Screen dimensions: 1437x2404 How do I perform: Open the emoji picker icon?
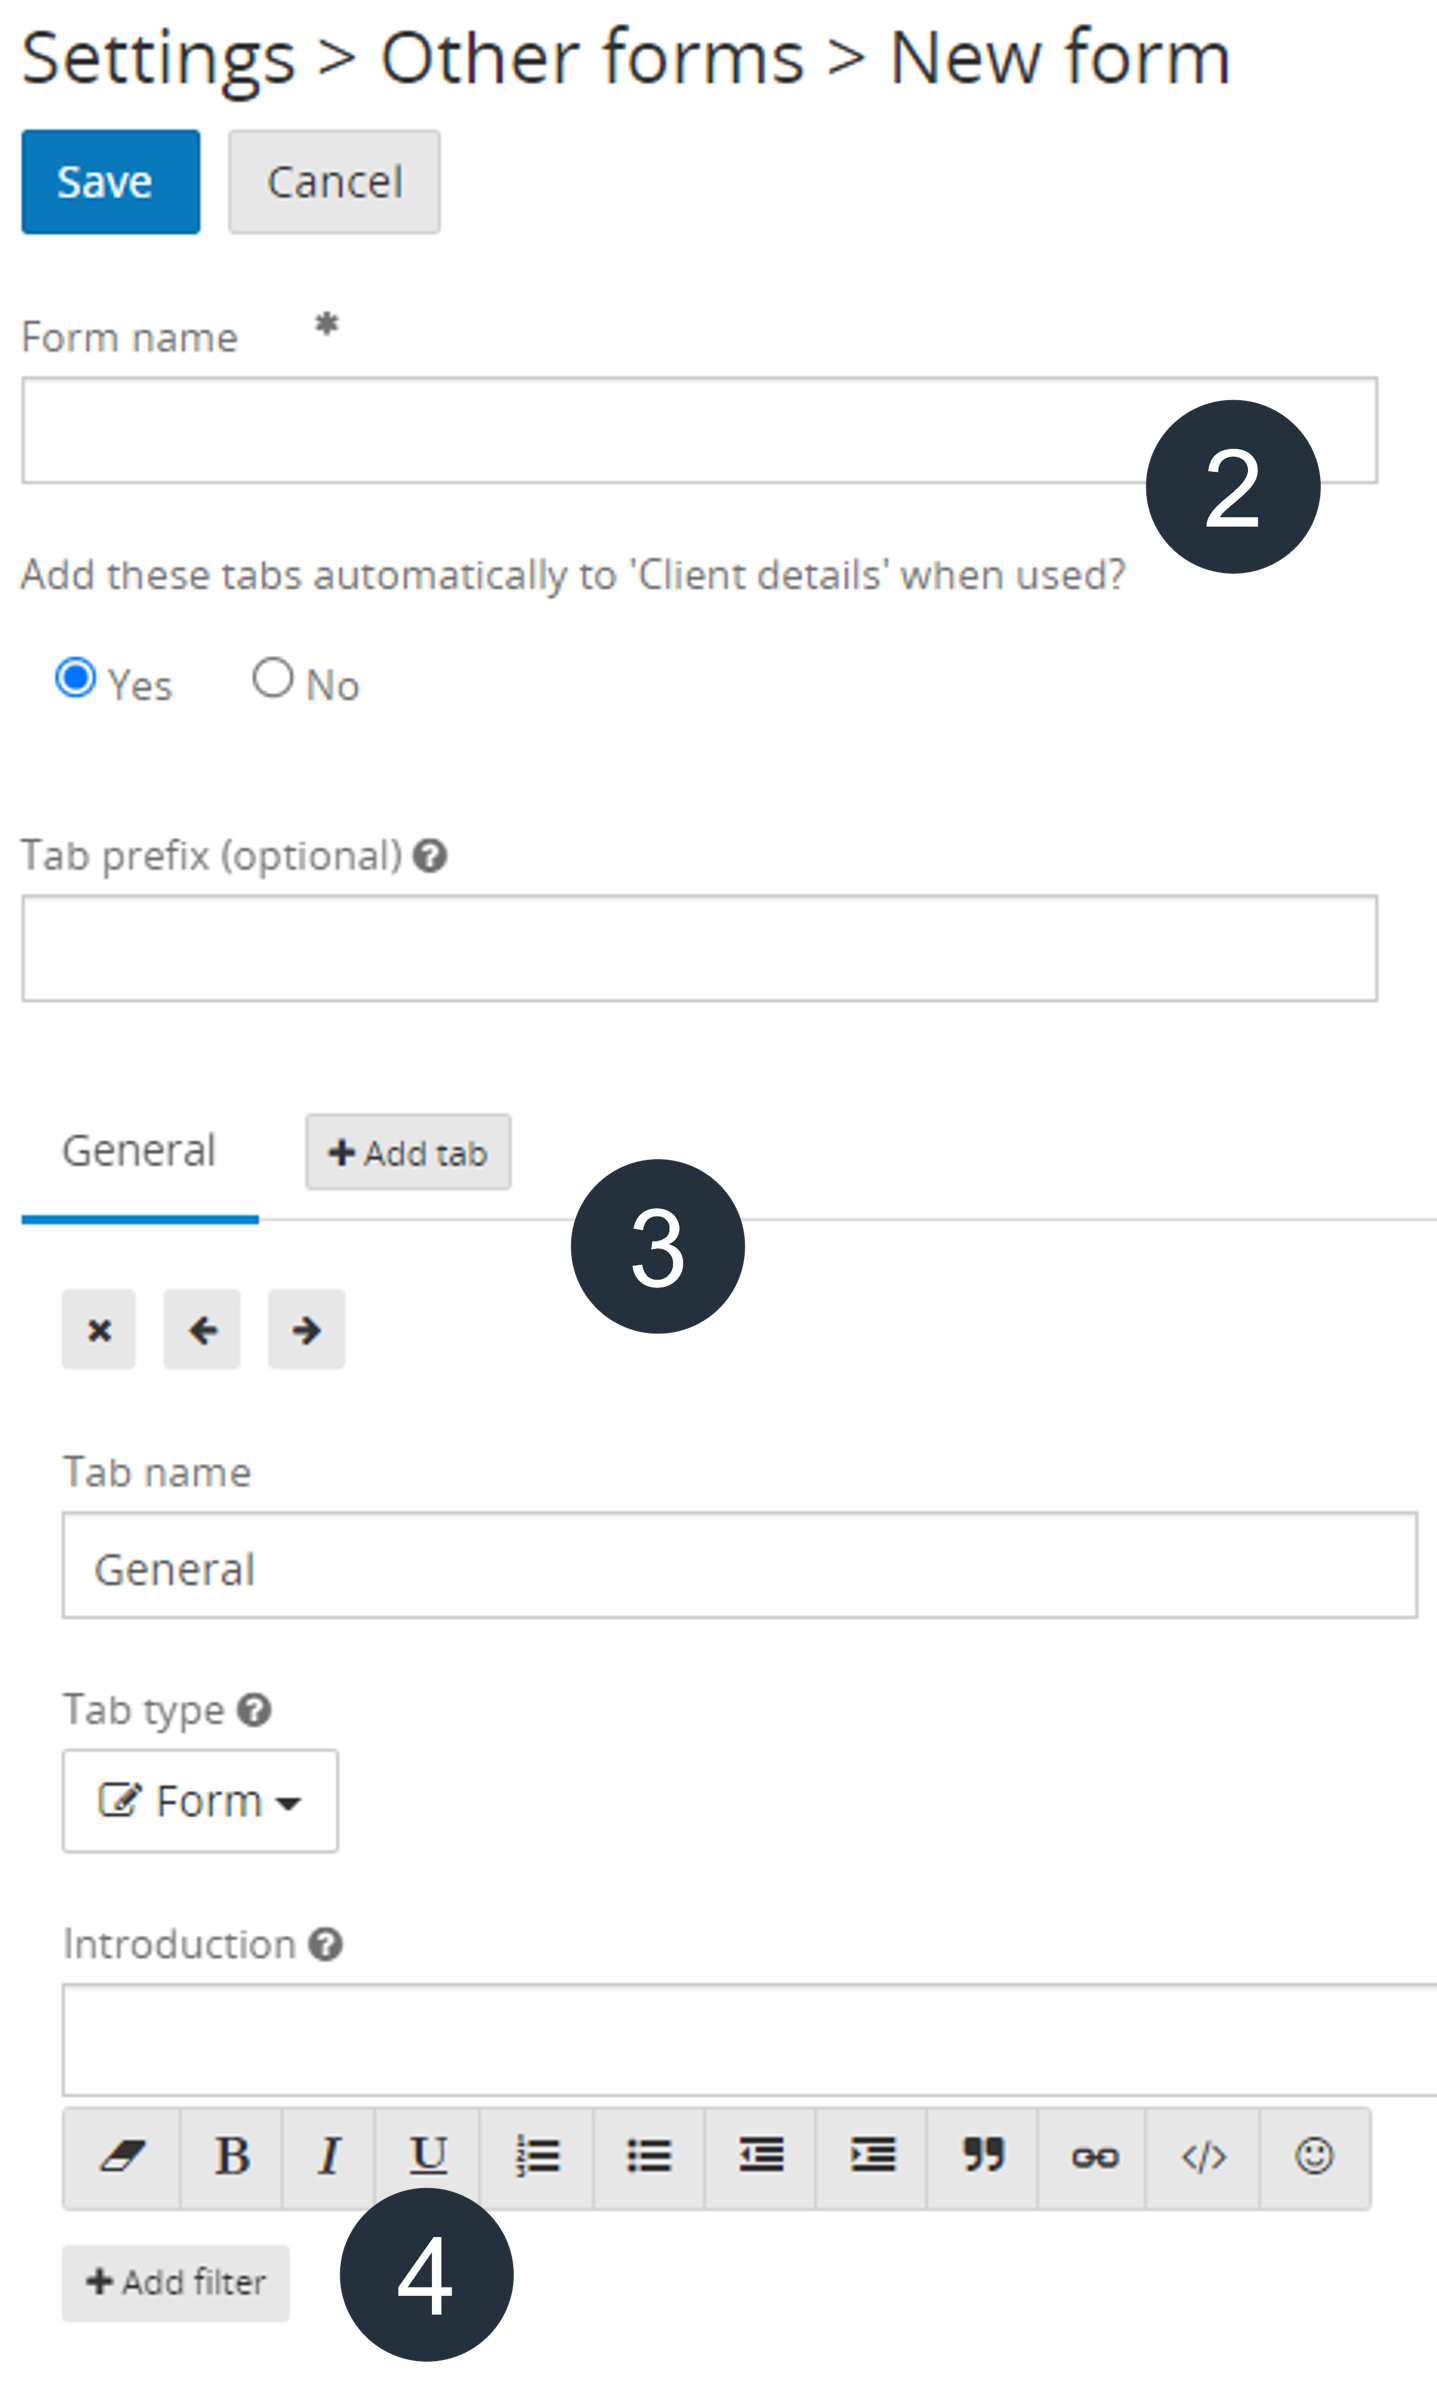[1314, 2158]
